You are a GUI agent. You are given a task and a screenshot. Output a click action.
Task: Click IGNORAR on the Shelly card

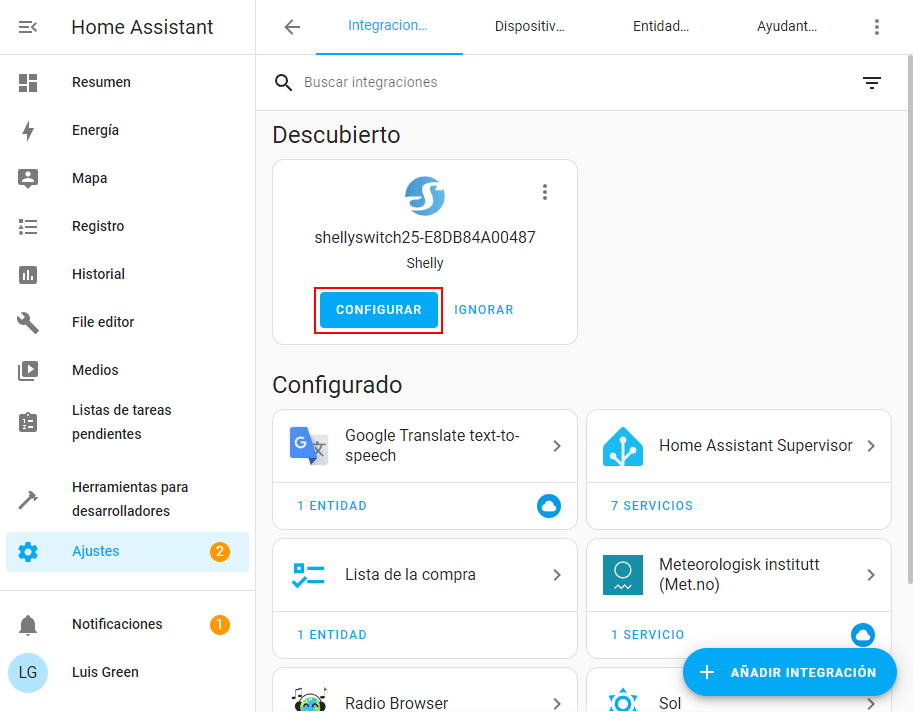(484, 310)
